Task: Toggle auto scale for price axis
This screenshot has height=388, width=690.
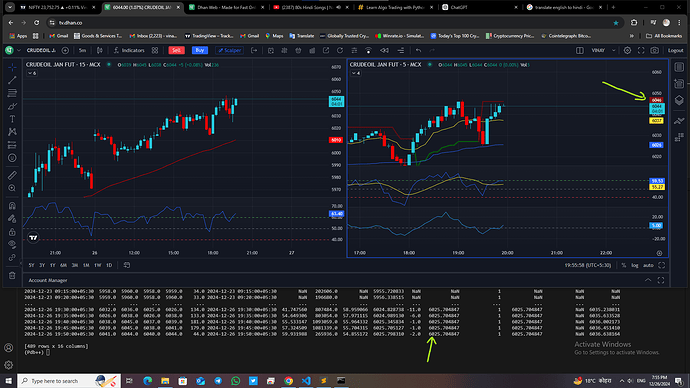Action: click(x=648, y=265)
